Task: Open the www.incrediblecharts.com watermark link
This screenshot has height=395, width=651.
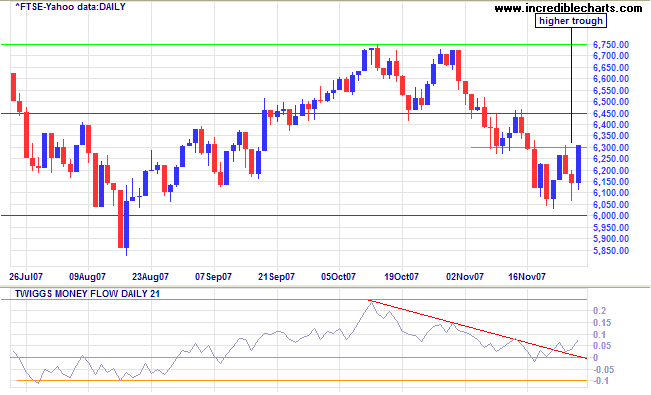Action: click(x=568, y=7)
